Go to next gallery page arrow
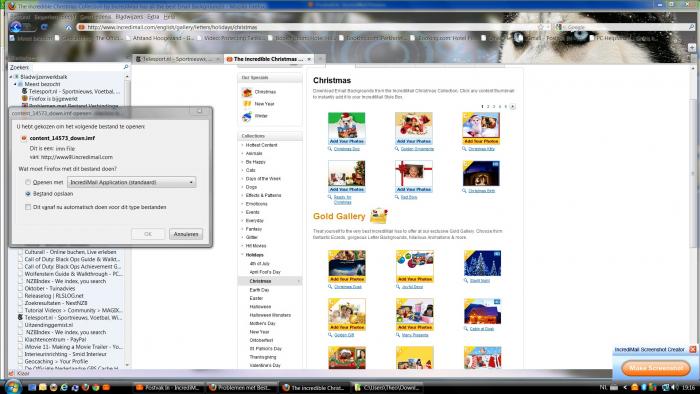 click(512, 107)
